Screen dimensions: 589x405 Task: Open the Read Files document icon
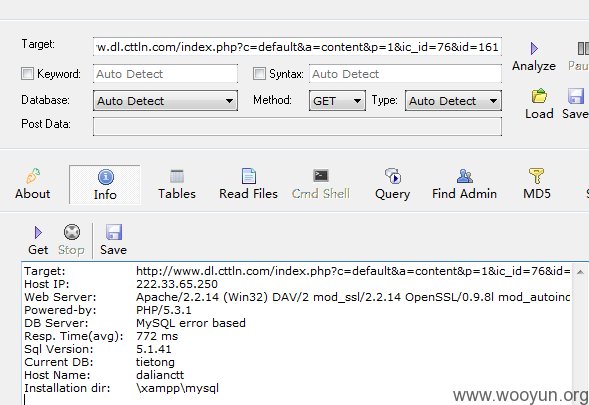point(249,176)
